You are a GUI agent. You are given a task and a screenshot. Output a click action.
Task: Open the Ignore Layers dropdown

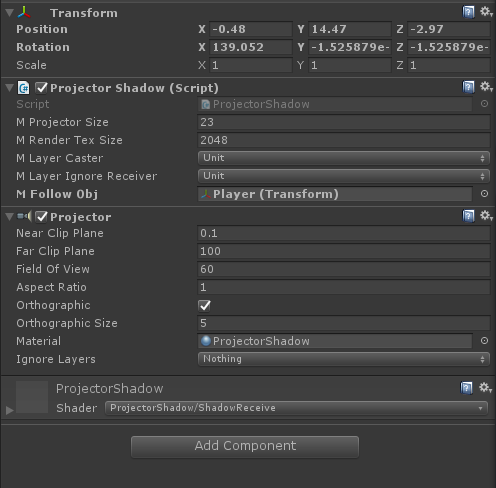(344, 359)
